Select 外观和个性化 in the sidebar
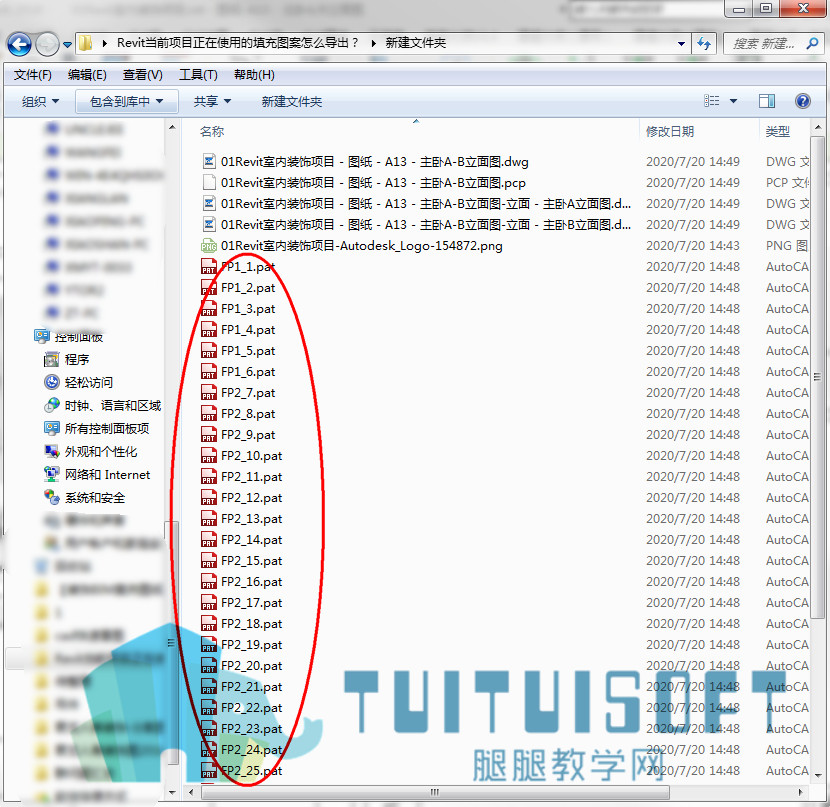Screen dimensions: 830x807 (101, 451)
